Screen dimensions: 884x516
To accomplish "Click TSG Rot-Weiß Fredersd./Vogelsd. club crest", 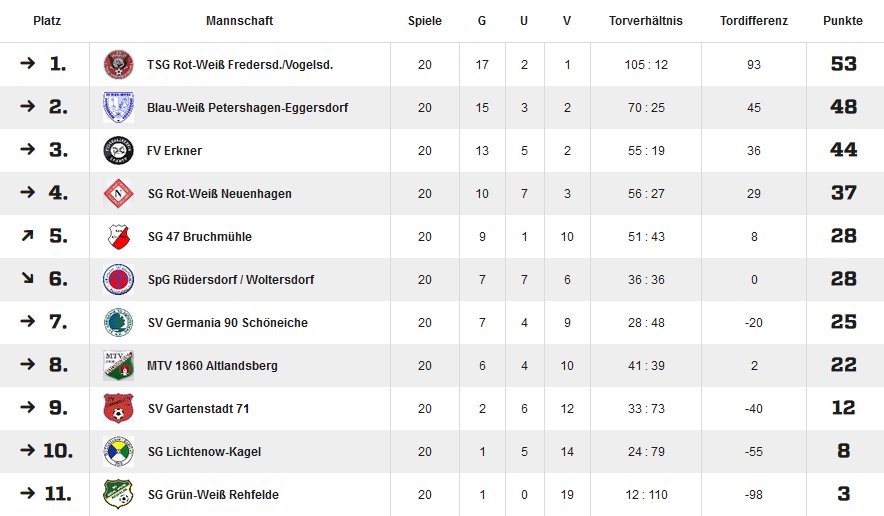I will tap(118, 64).
